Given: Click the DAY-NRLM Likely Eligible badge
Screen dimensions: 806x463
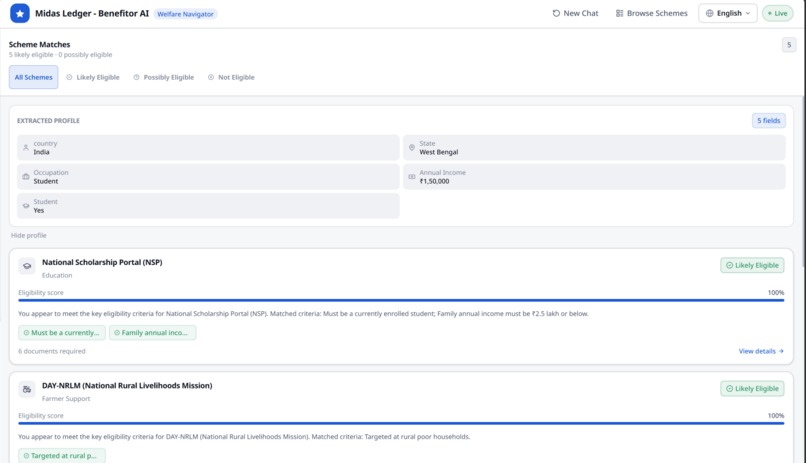Looking at the screenshot, I should click(x=752, y=388).
